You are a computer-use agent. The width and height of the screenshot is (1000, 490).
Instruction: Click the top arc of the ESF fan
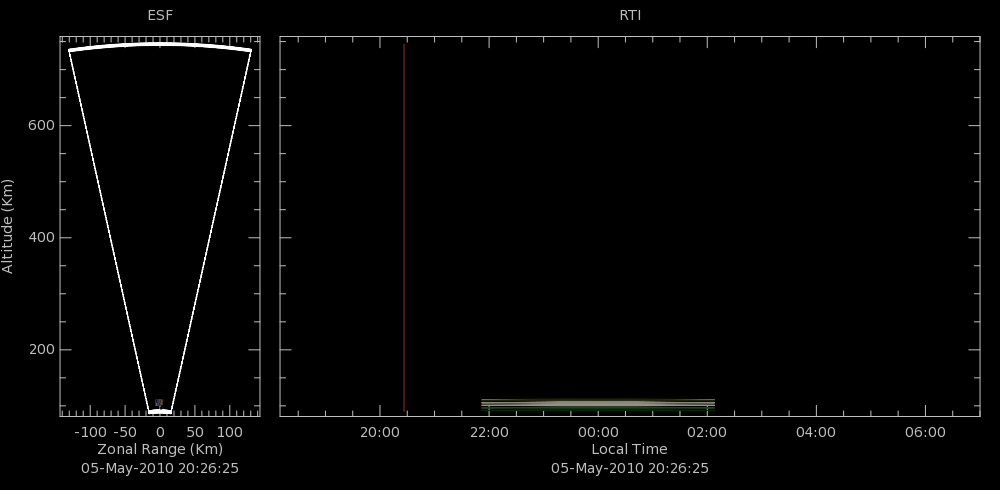160,46
